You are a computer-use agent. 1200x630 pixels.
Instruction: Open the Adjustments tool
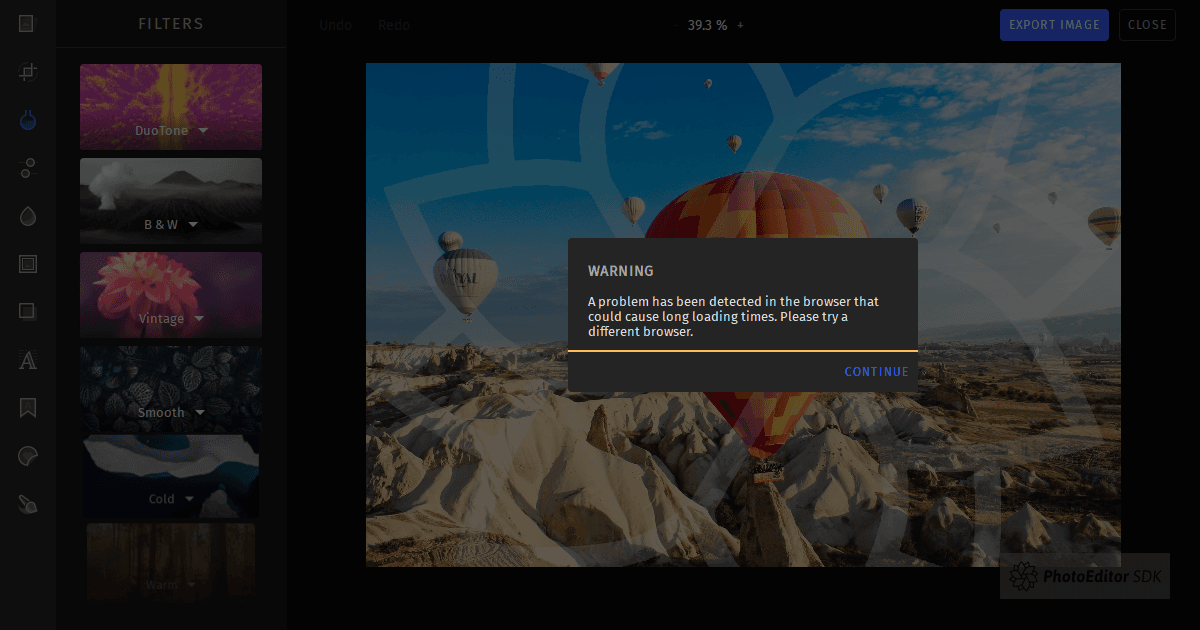[x=28, y=168]
